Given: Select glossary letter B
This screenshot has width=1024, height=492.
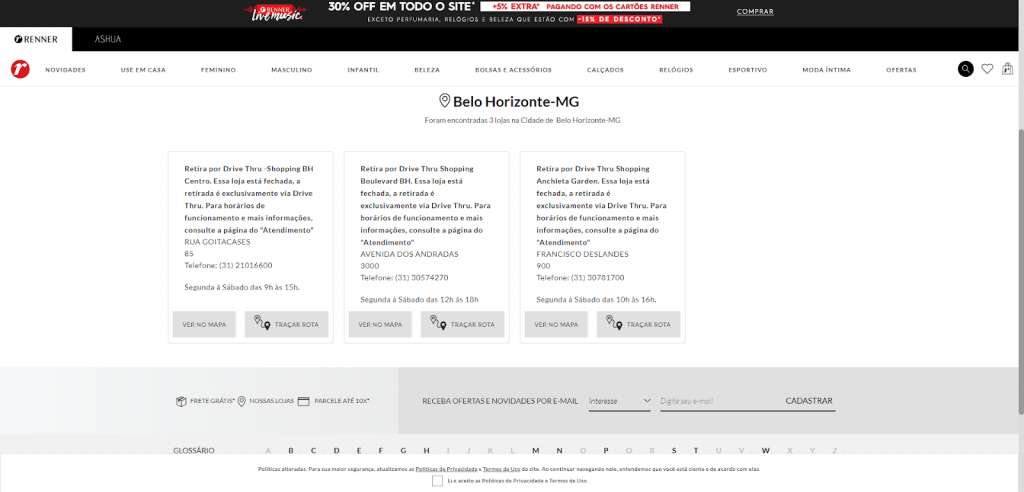Looking at the screenshot, I should [291, 450].
